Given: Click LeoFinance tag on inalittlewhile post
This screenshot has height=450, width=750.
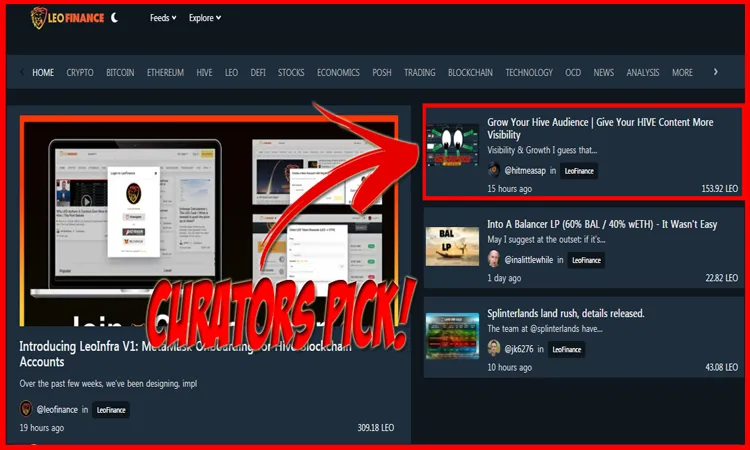Looking at the screenshot, I should [x=586, y=260].
